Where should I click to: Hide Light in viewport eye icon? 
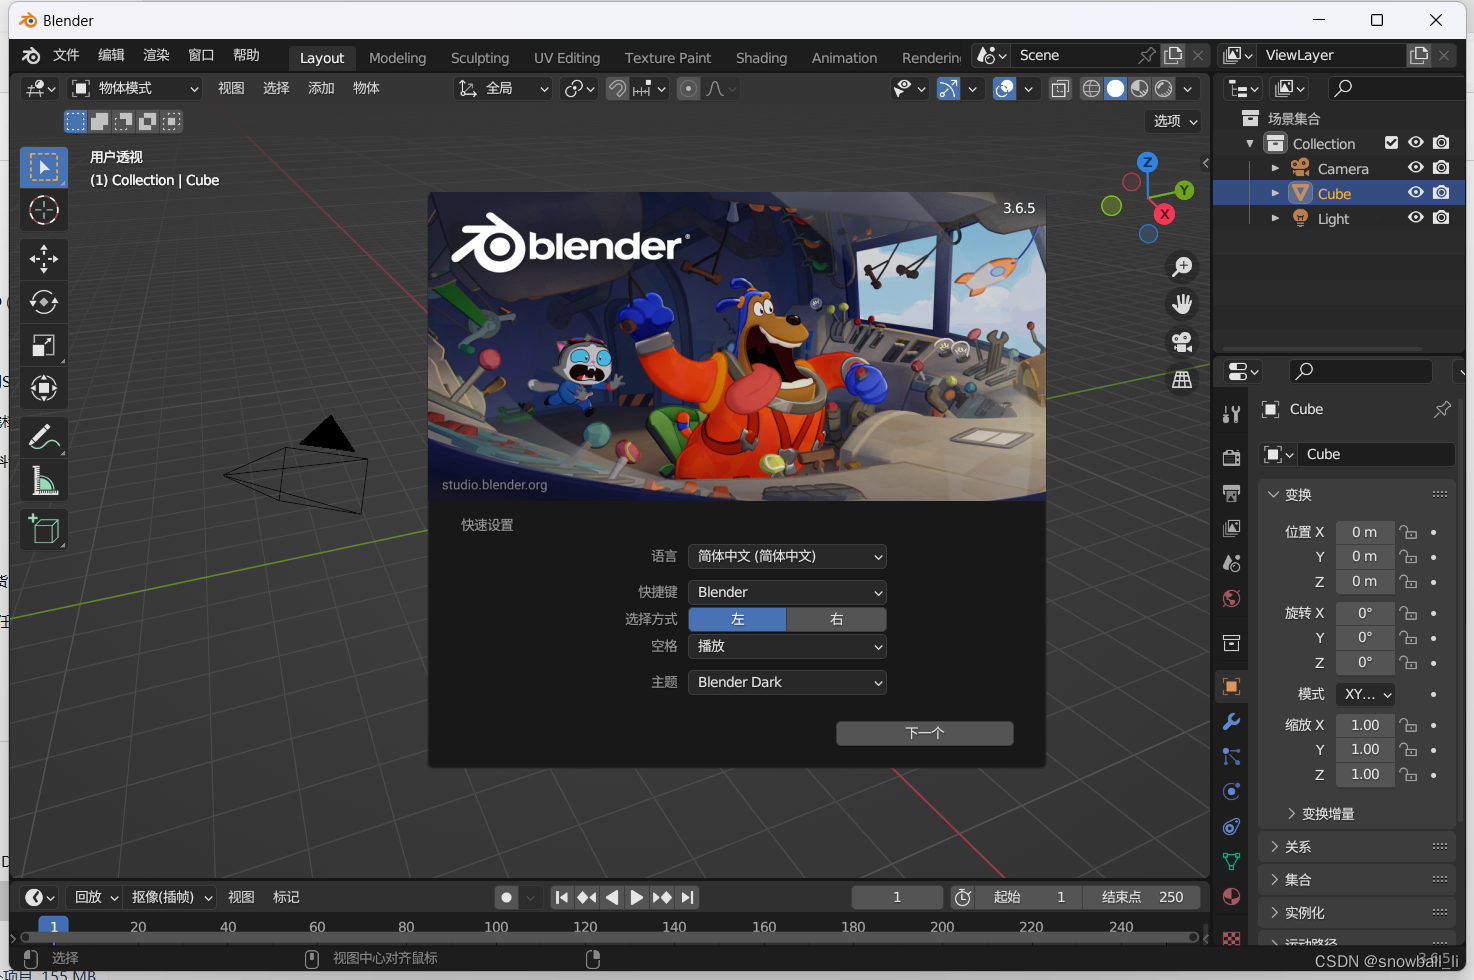coord(1416,218)
